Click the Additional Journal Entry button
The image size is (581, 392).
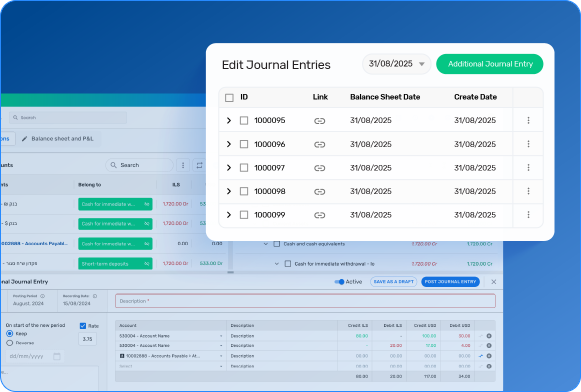(490, 64)
